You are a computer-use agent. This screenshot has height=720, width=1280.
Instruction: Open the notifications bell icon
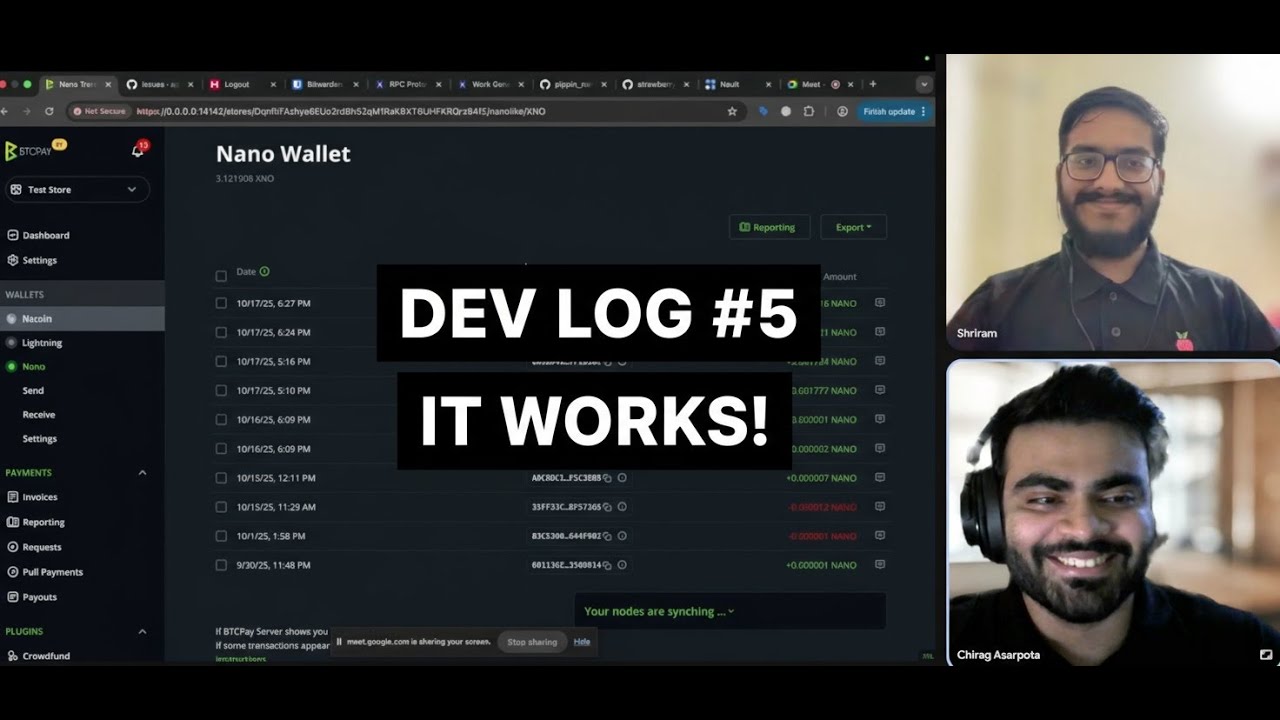click(x=138, y=151)
